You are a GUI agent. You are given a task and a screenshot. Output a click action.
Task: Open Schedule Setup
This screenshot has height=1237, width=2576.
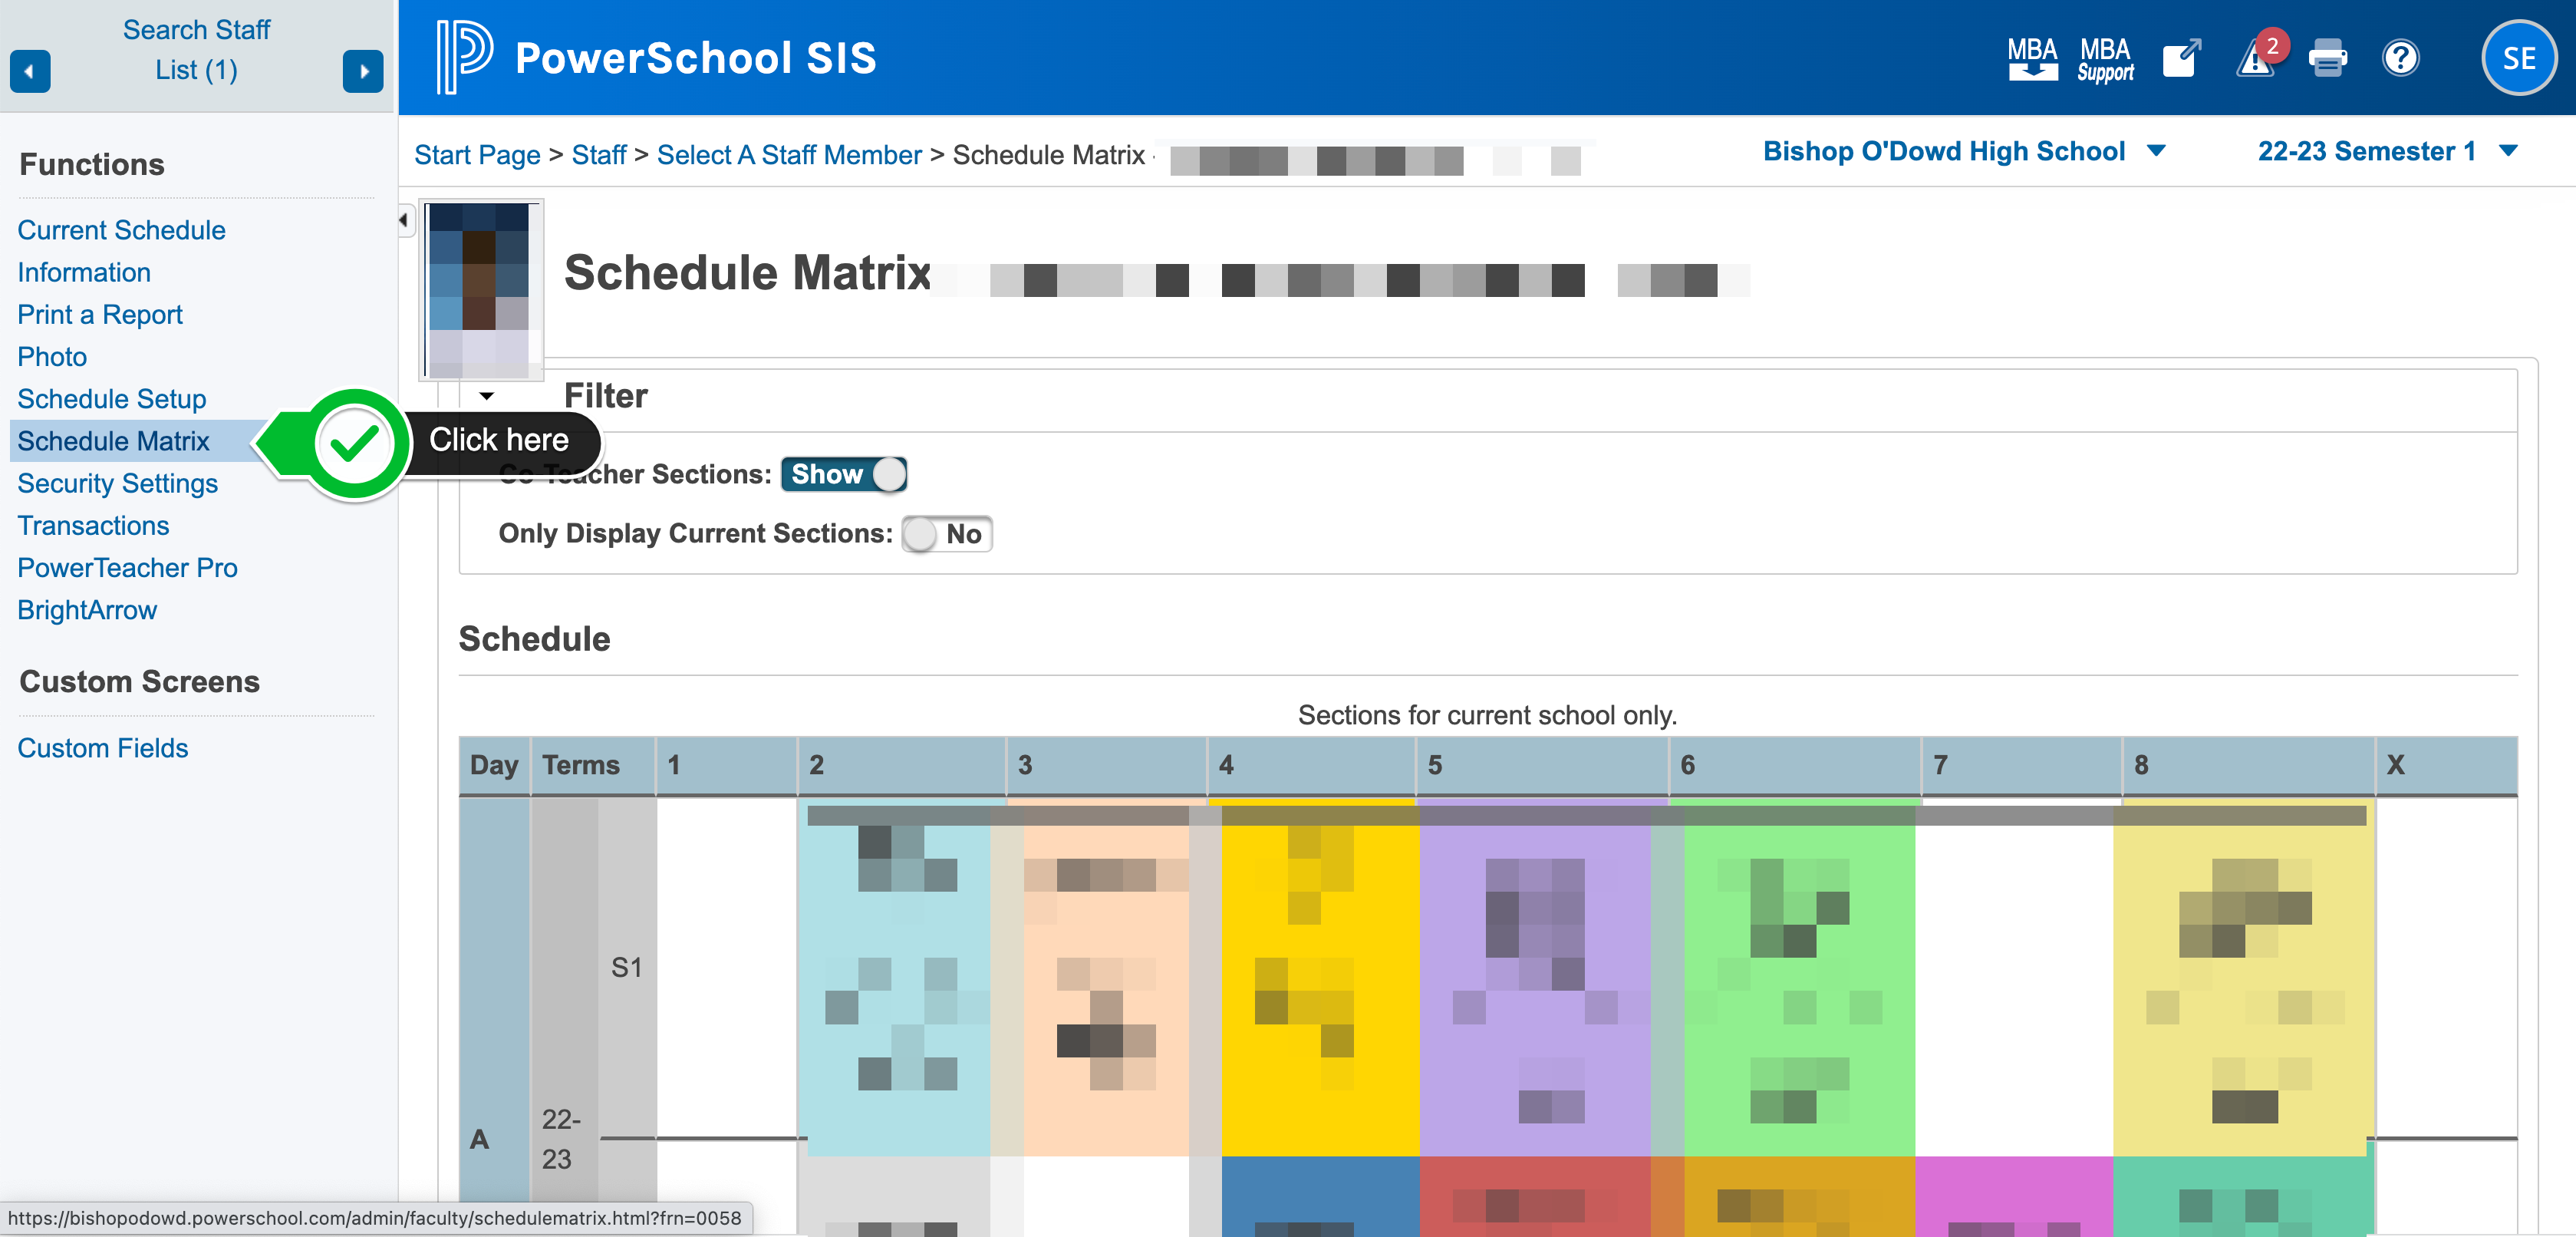[x=112, y=399]
